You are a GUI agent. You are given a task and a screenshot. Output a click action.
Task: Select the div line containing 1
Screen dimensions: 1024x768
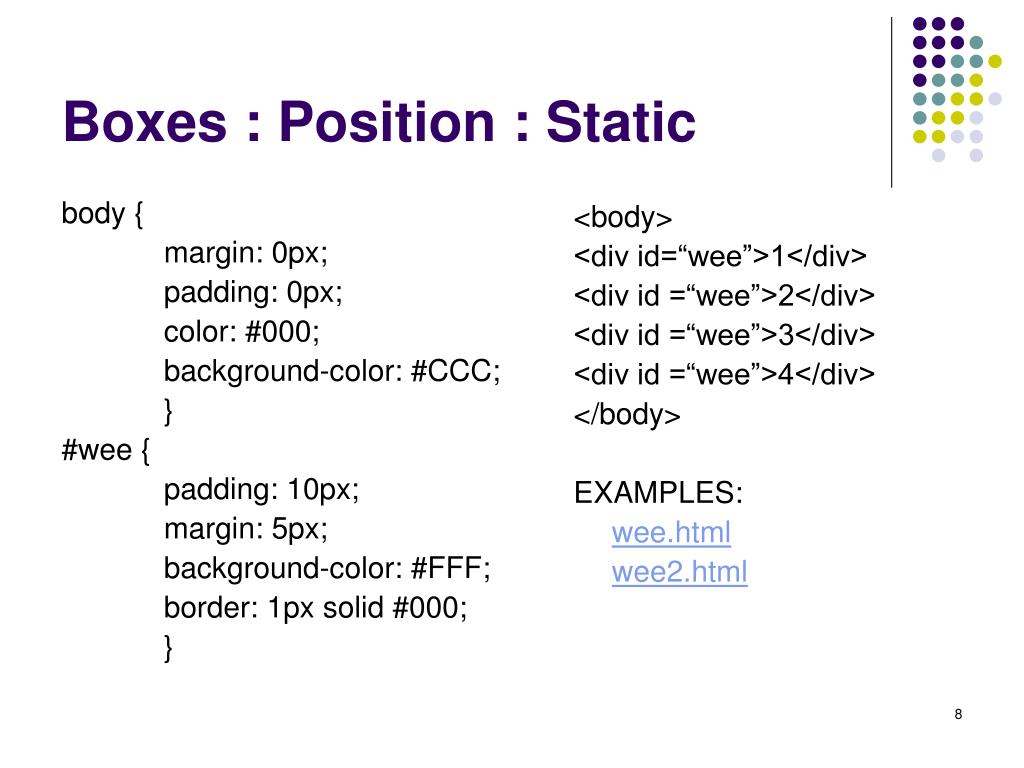pyautogui.click(x=720, y=256)
